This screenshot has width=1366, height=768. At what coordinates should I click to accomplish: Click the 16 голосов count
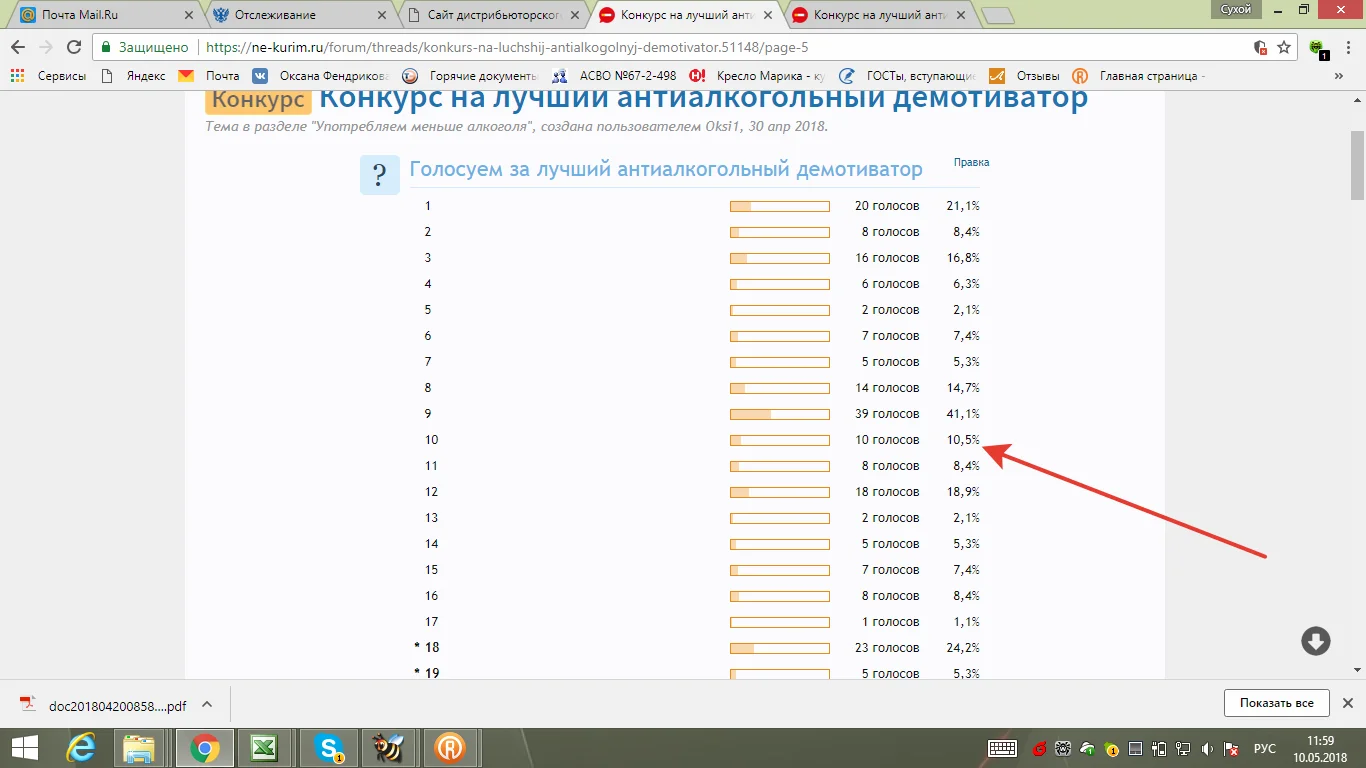tap(887, 258)
